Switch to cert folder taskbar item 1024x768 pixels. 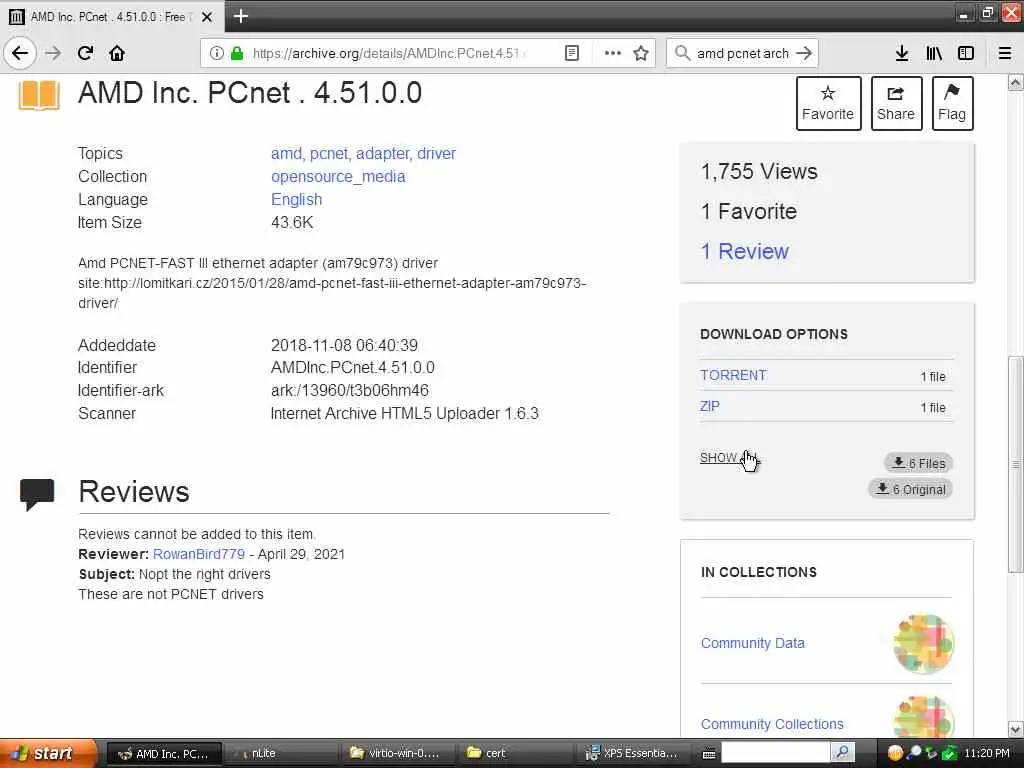(x=513, y=754)
